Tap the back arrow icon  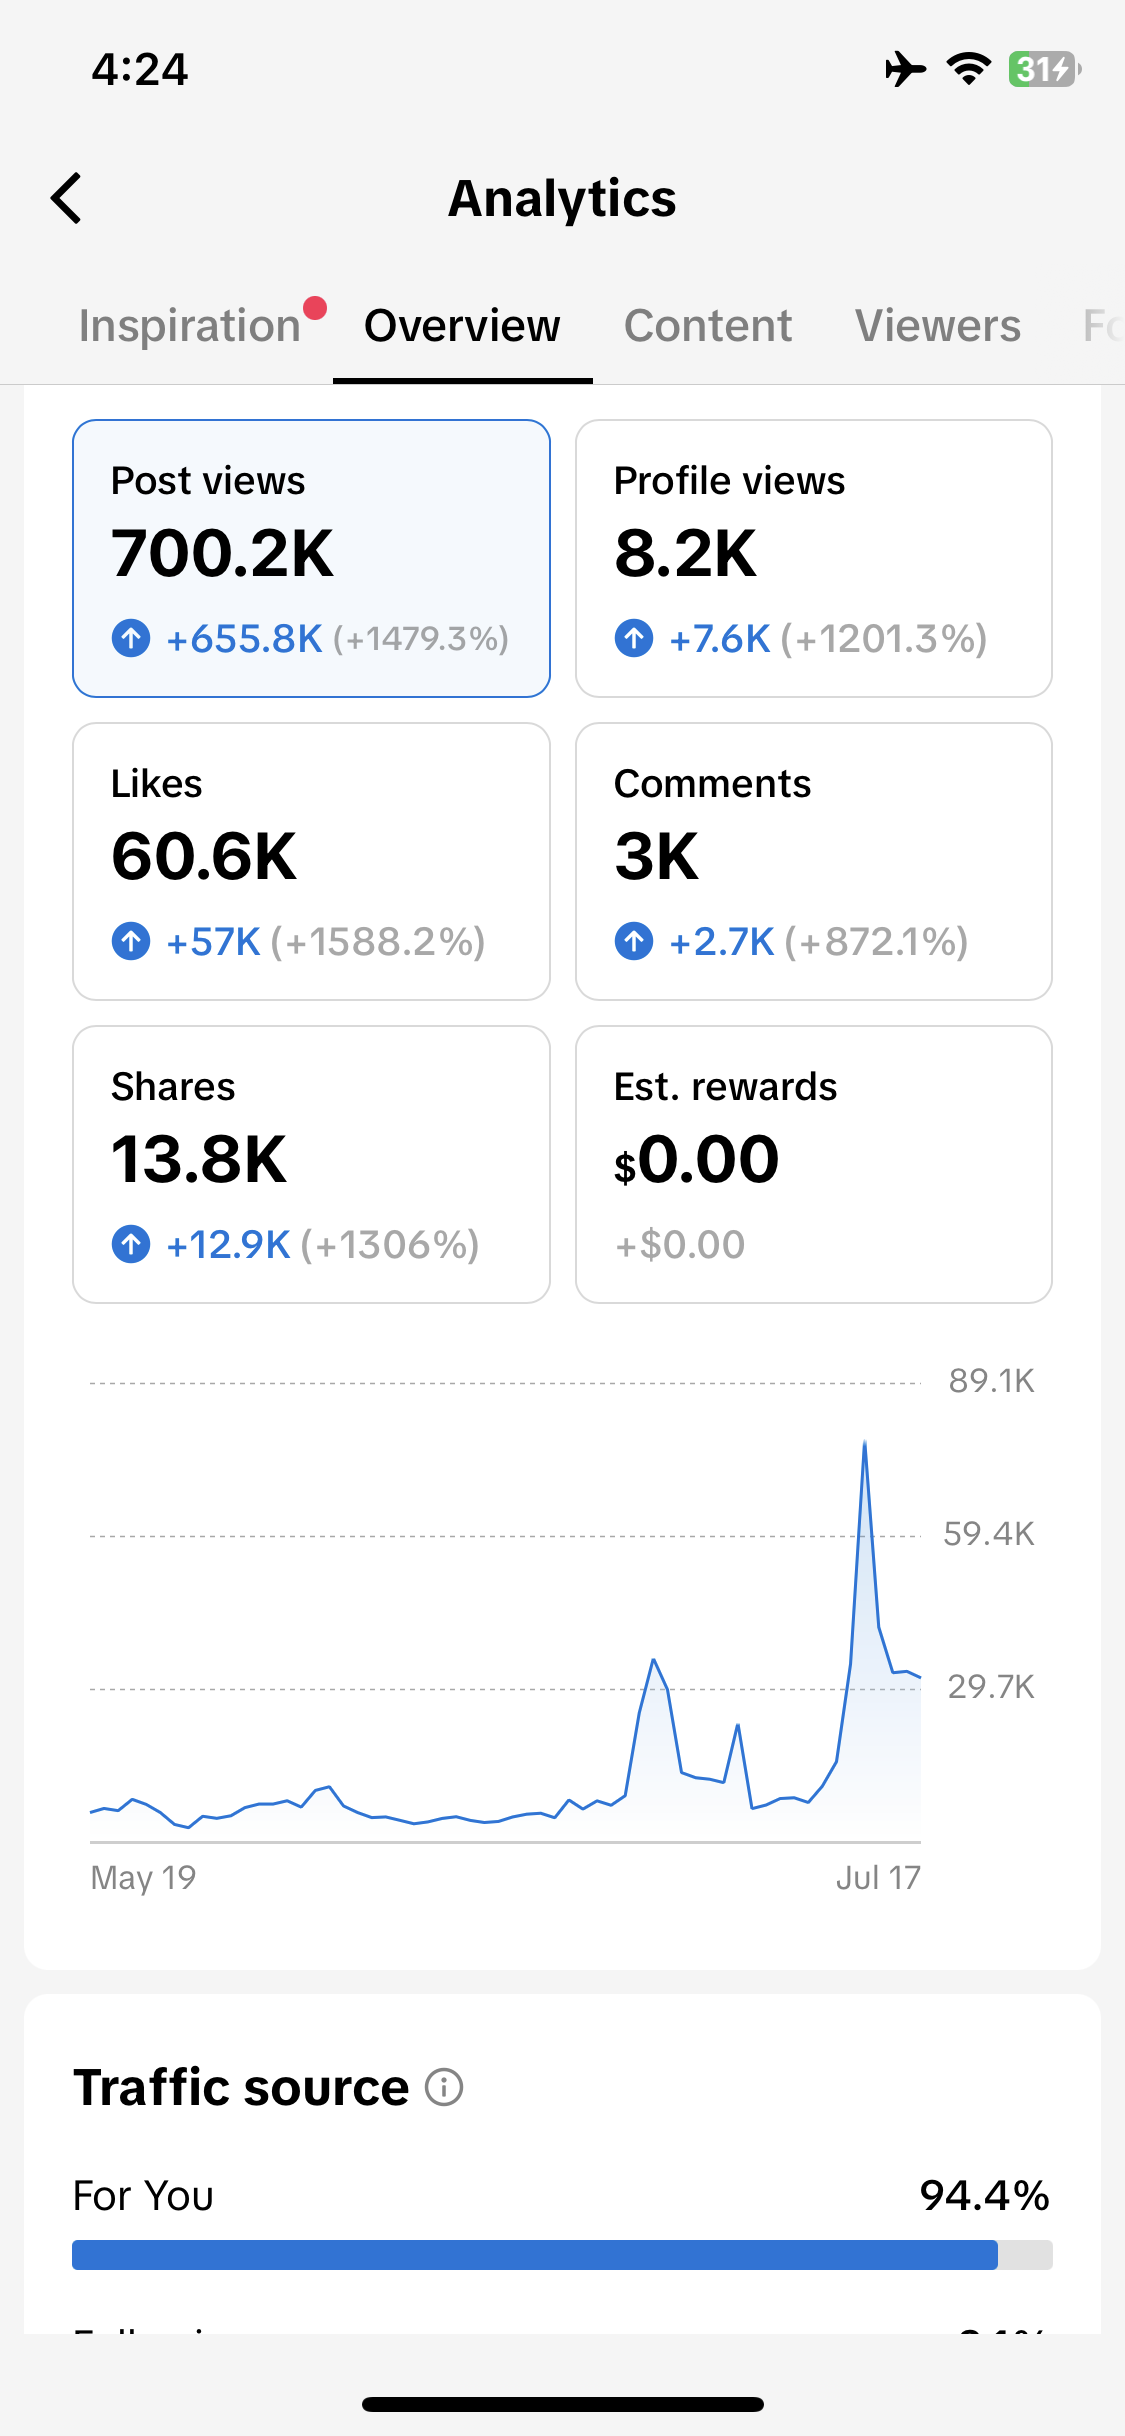coord(66,198)
